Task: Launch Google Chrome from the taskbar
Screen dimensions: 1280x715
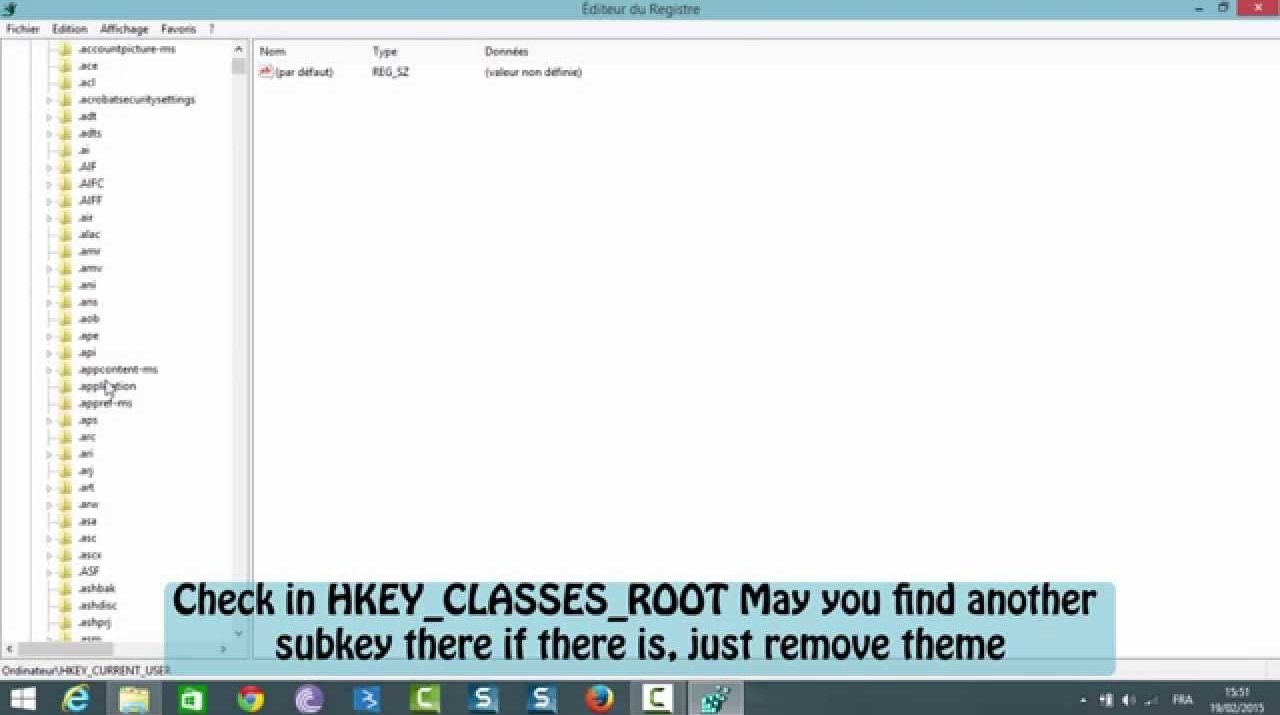Action: (x=250, y=699)
